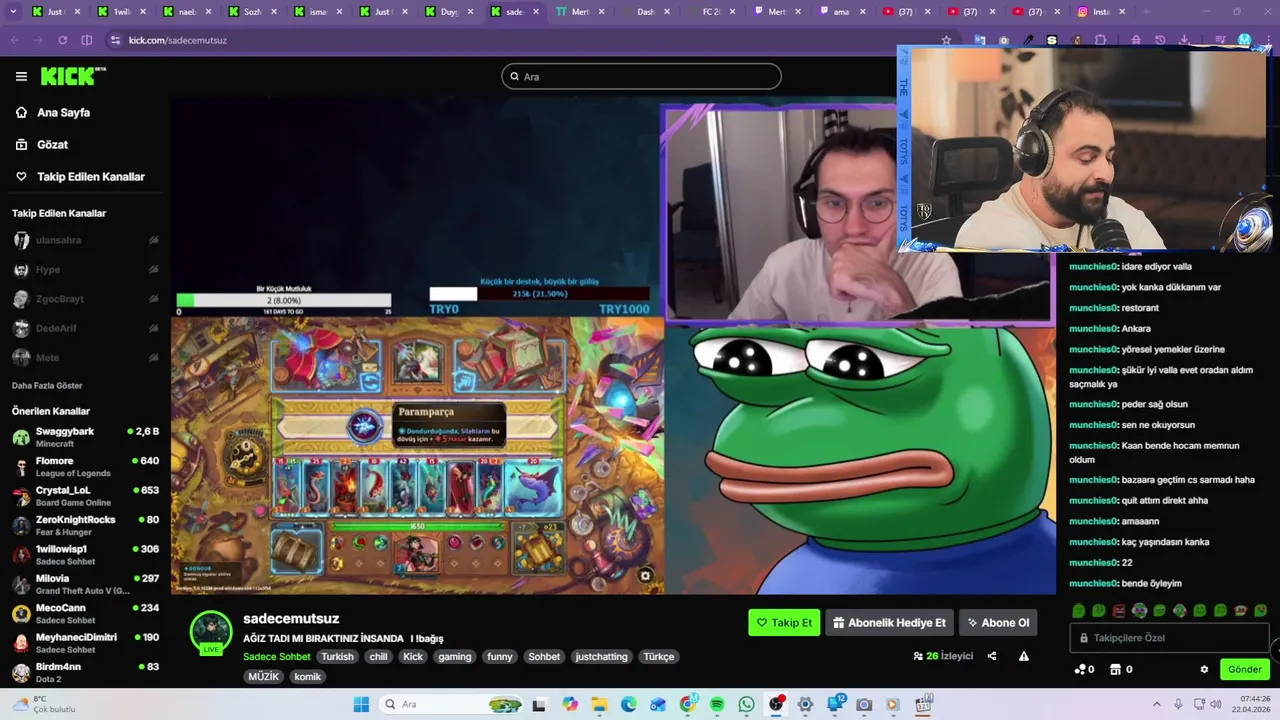The width and height of the screenshot is (1280, 720).
Task: Open recommended channel Swaggybark
Action: pyautogui.click(x=85, y=437)
